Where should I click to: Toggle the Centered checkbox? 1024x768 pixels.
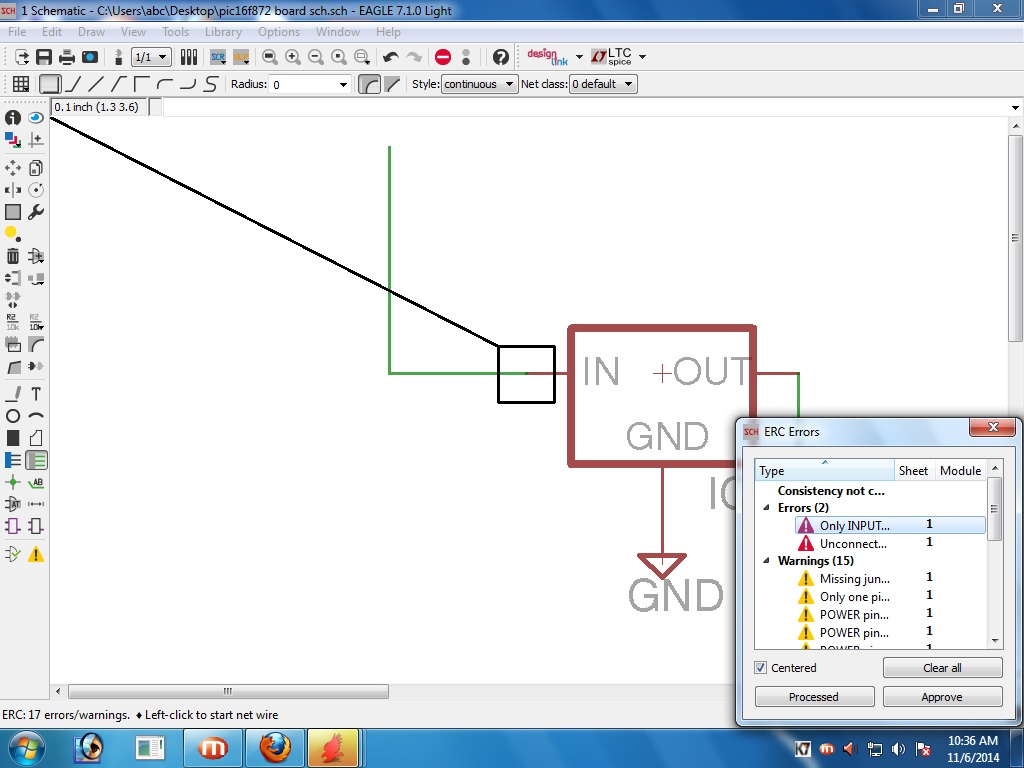click(760, 667)
